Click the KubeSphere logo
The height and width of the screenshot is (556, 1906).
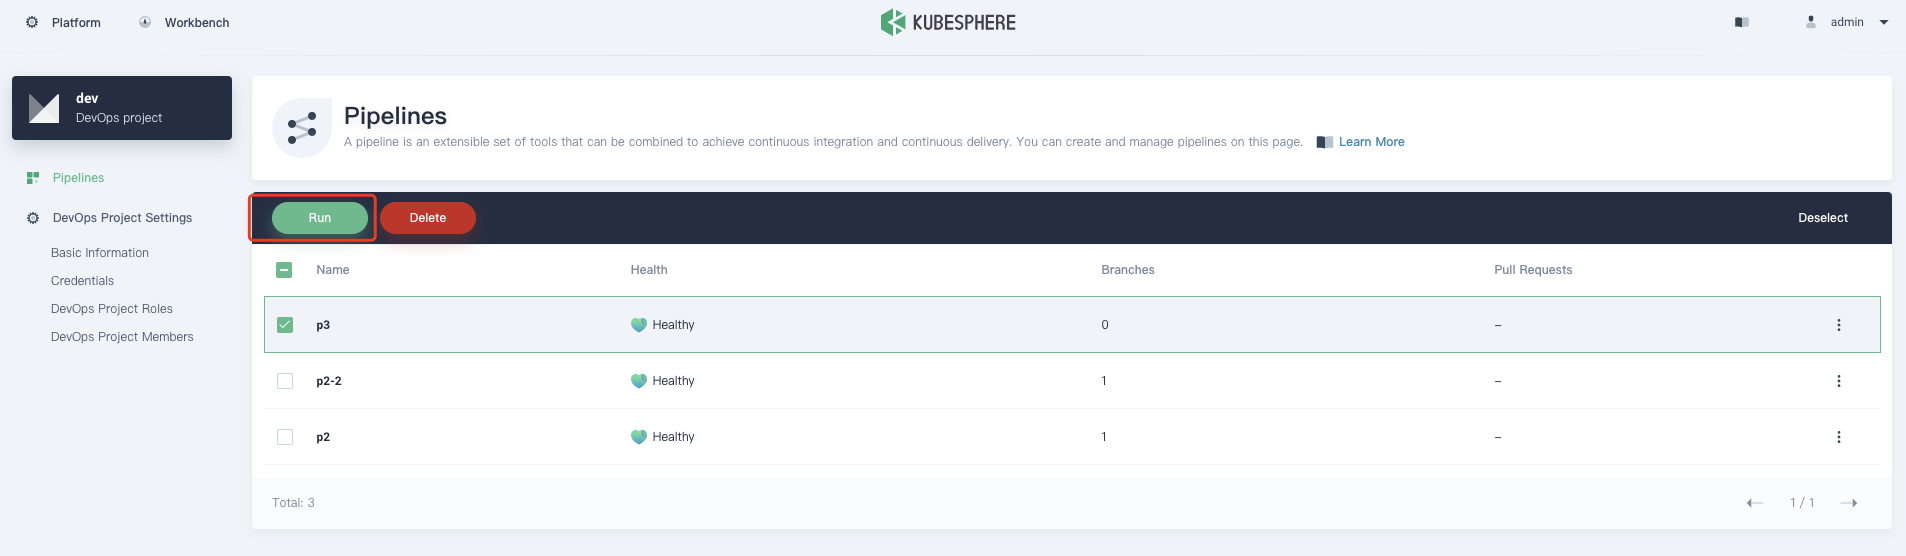click(948, 22)
